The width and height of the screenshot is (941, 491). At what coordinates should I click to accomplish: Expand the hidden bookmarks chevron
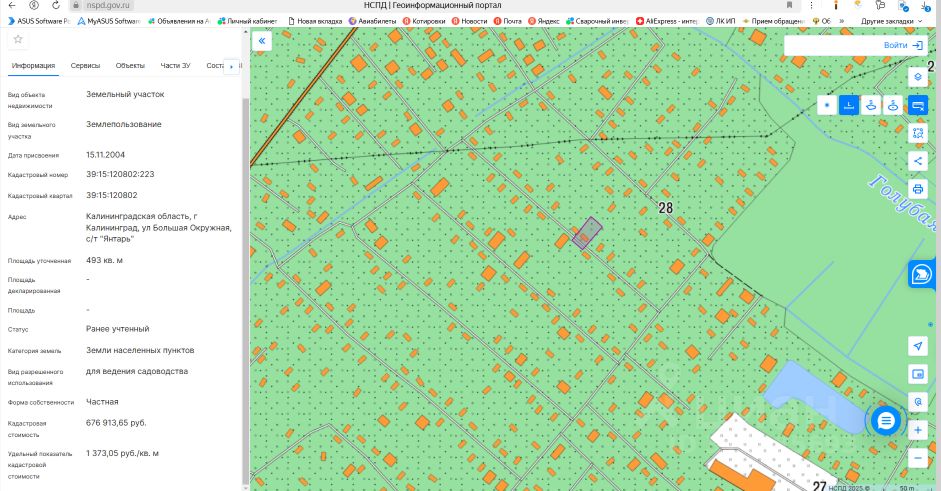pyautogui.click(x=841, y=21)
